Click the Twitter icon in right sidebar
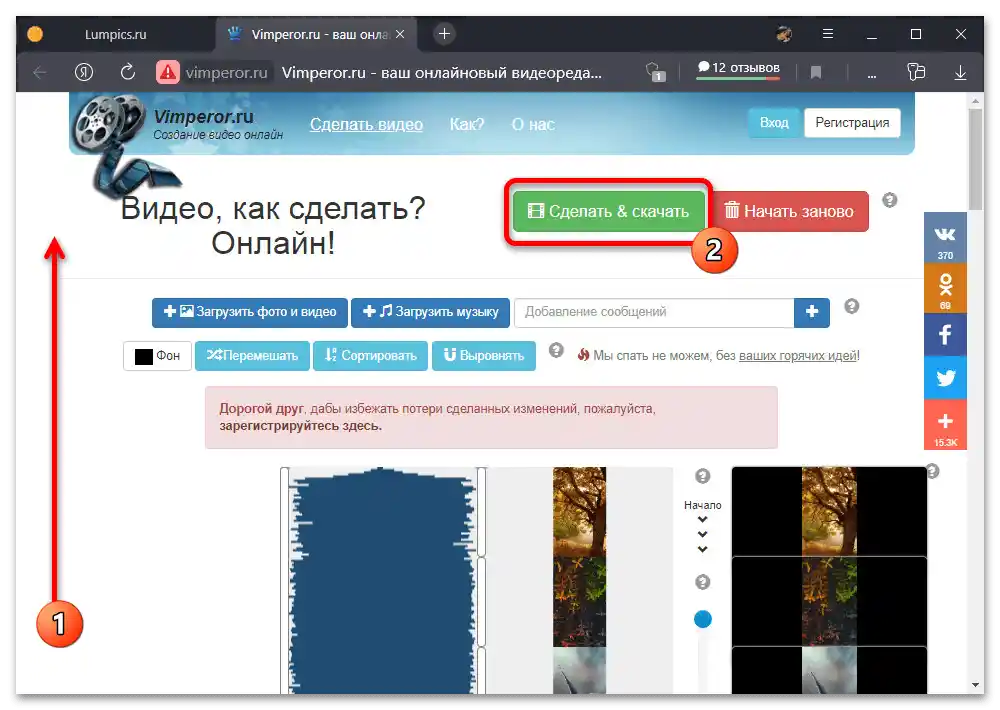The width and height of the screenshot is (1000, 710). pos(944,377)
